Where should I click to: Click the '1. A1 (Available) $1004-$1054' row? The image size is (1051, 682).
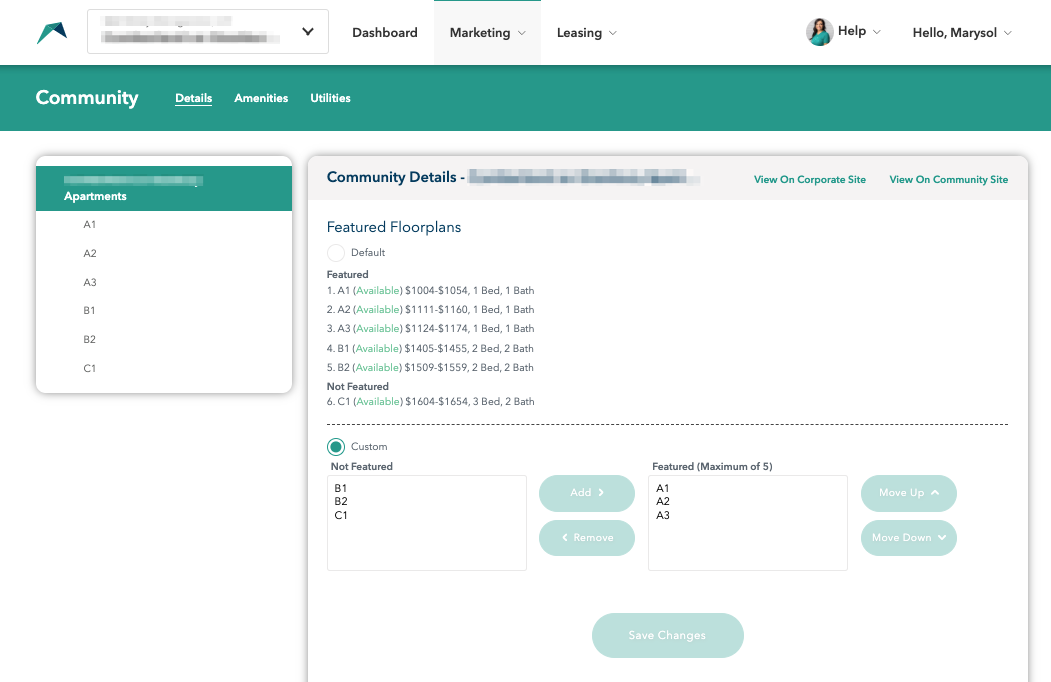click(430, 290)
